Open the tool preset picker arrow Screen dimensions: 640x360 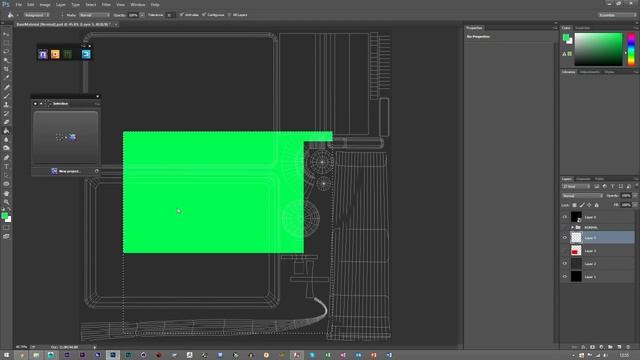(18, 15)
